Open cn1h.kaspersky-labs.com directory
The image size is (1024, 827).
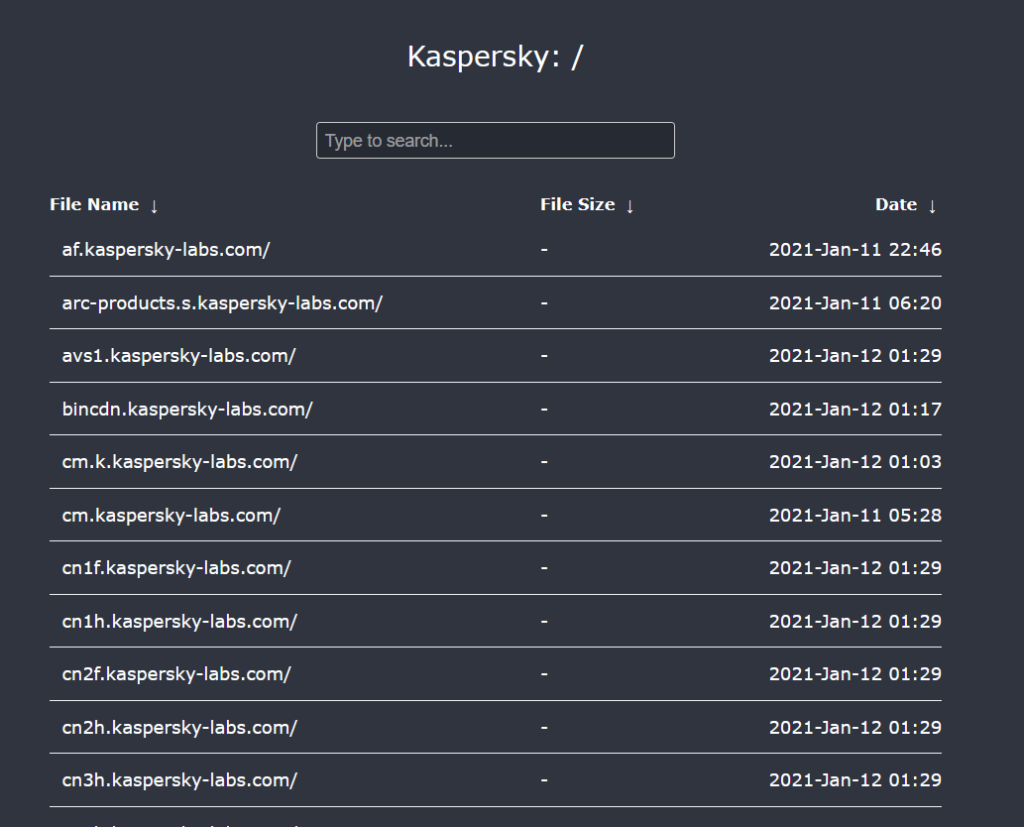[179, 621]
